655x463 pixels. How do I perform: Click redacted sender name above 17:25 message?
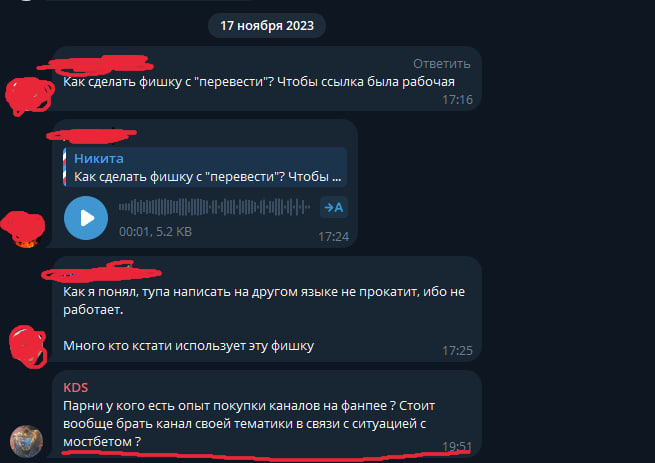coord(101,271)
